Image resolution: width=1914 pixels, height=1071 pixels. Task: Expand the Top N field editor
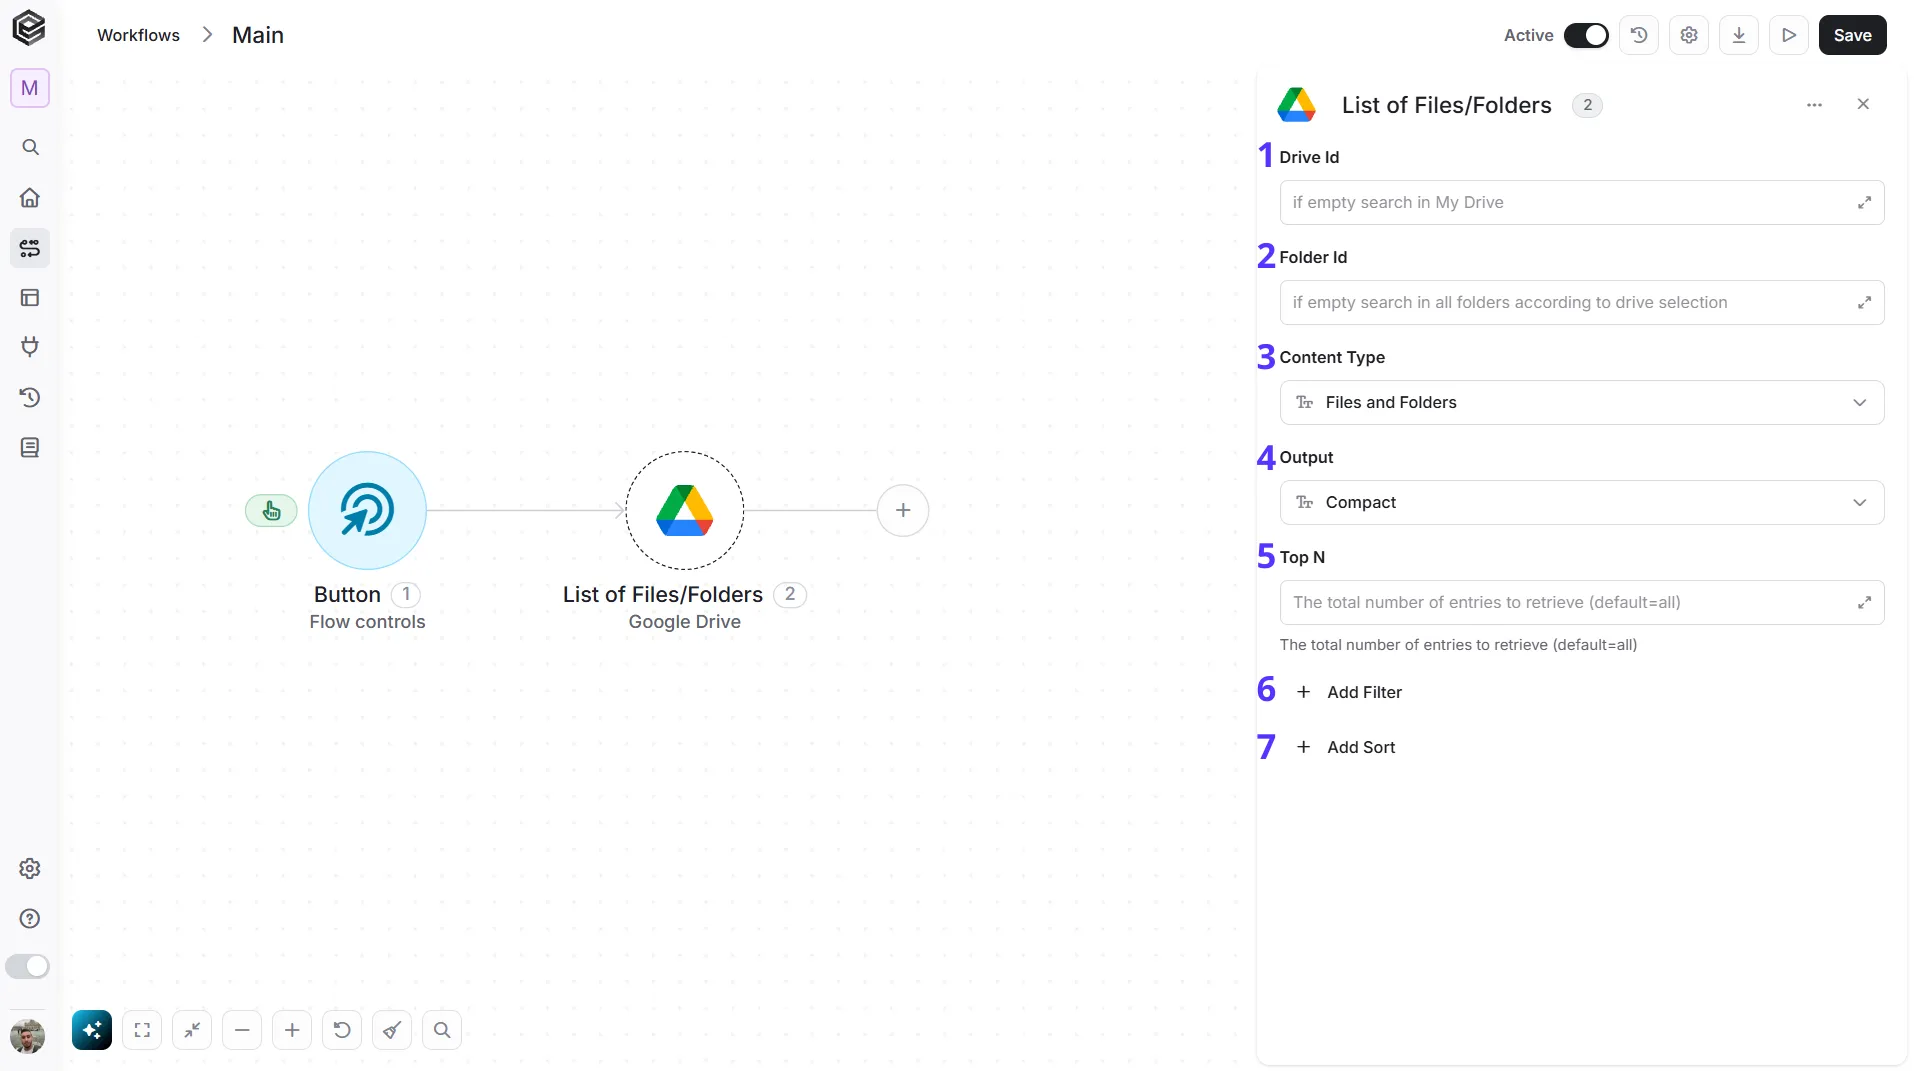(x=1864, y=603)
